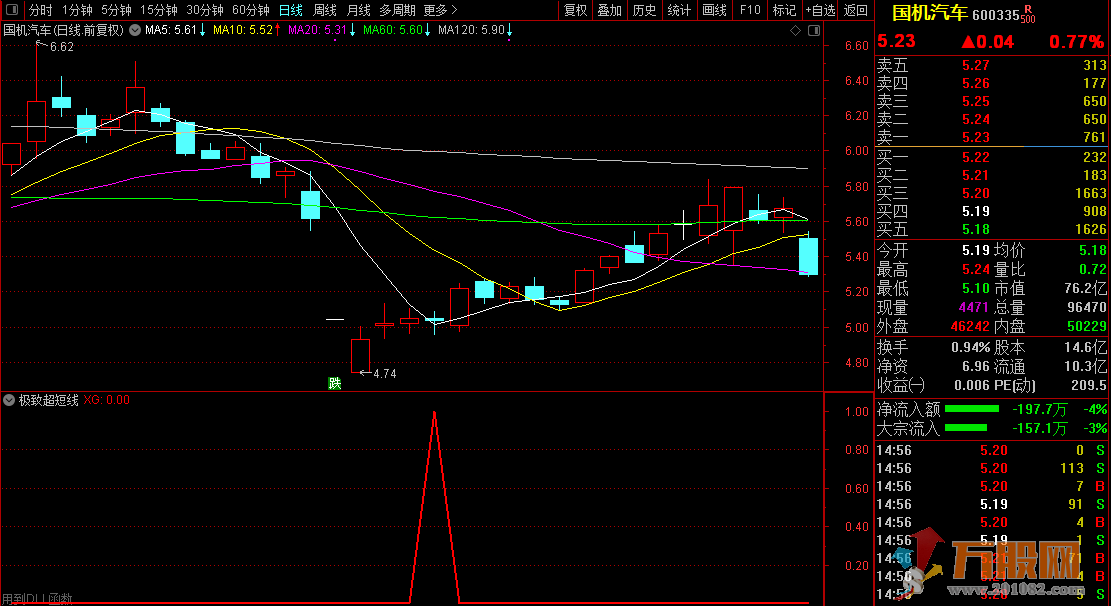Select the 1分钟 period tab
Screen dimensions: 1111x606
77,10
